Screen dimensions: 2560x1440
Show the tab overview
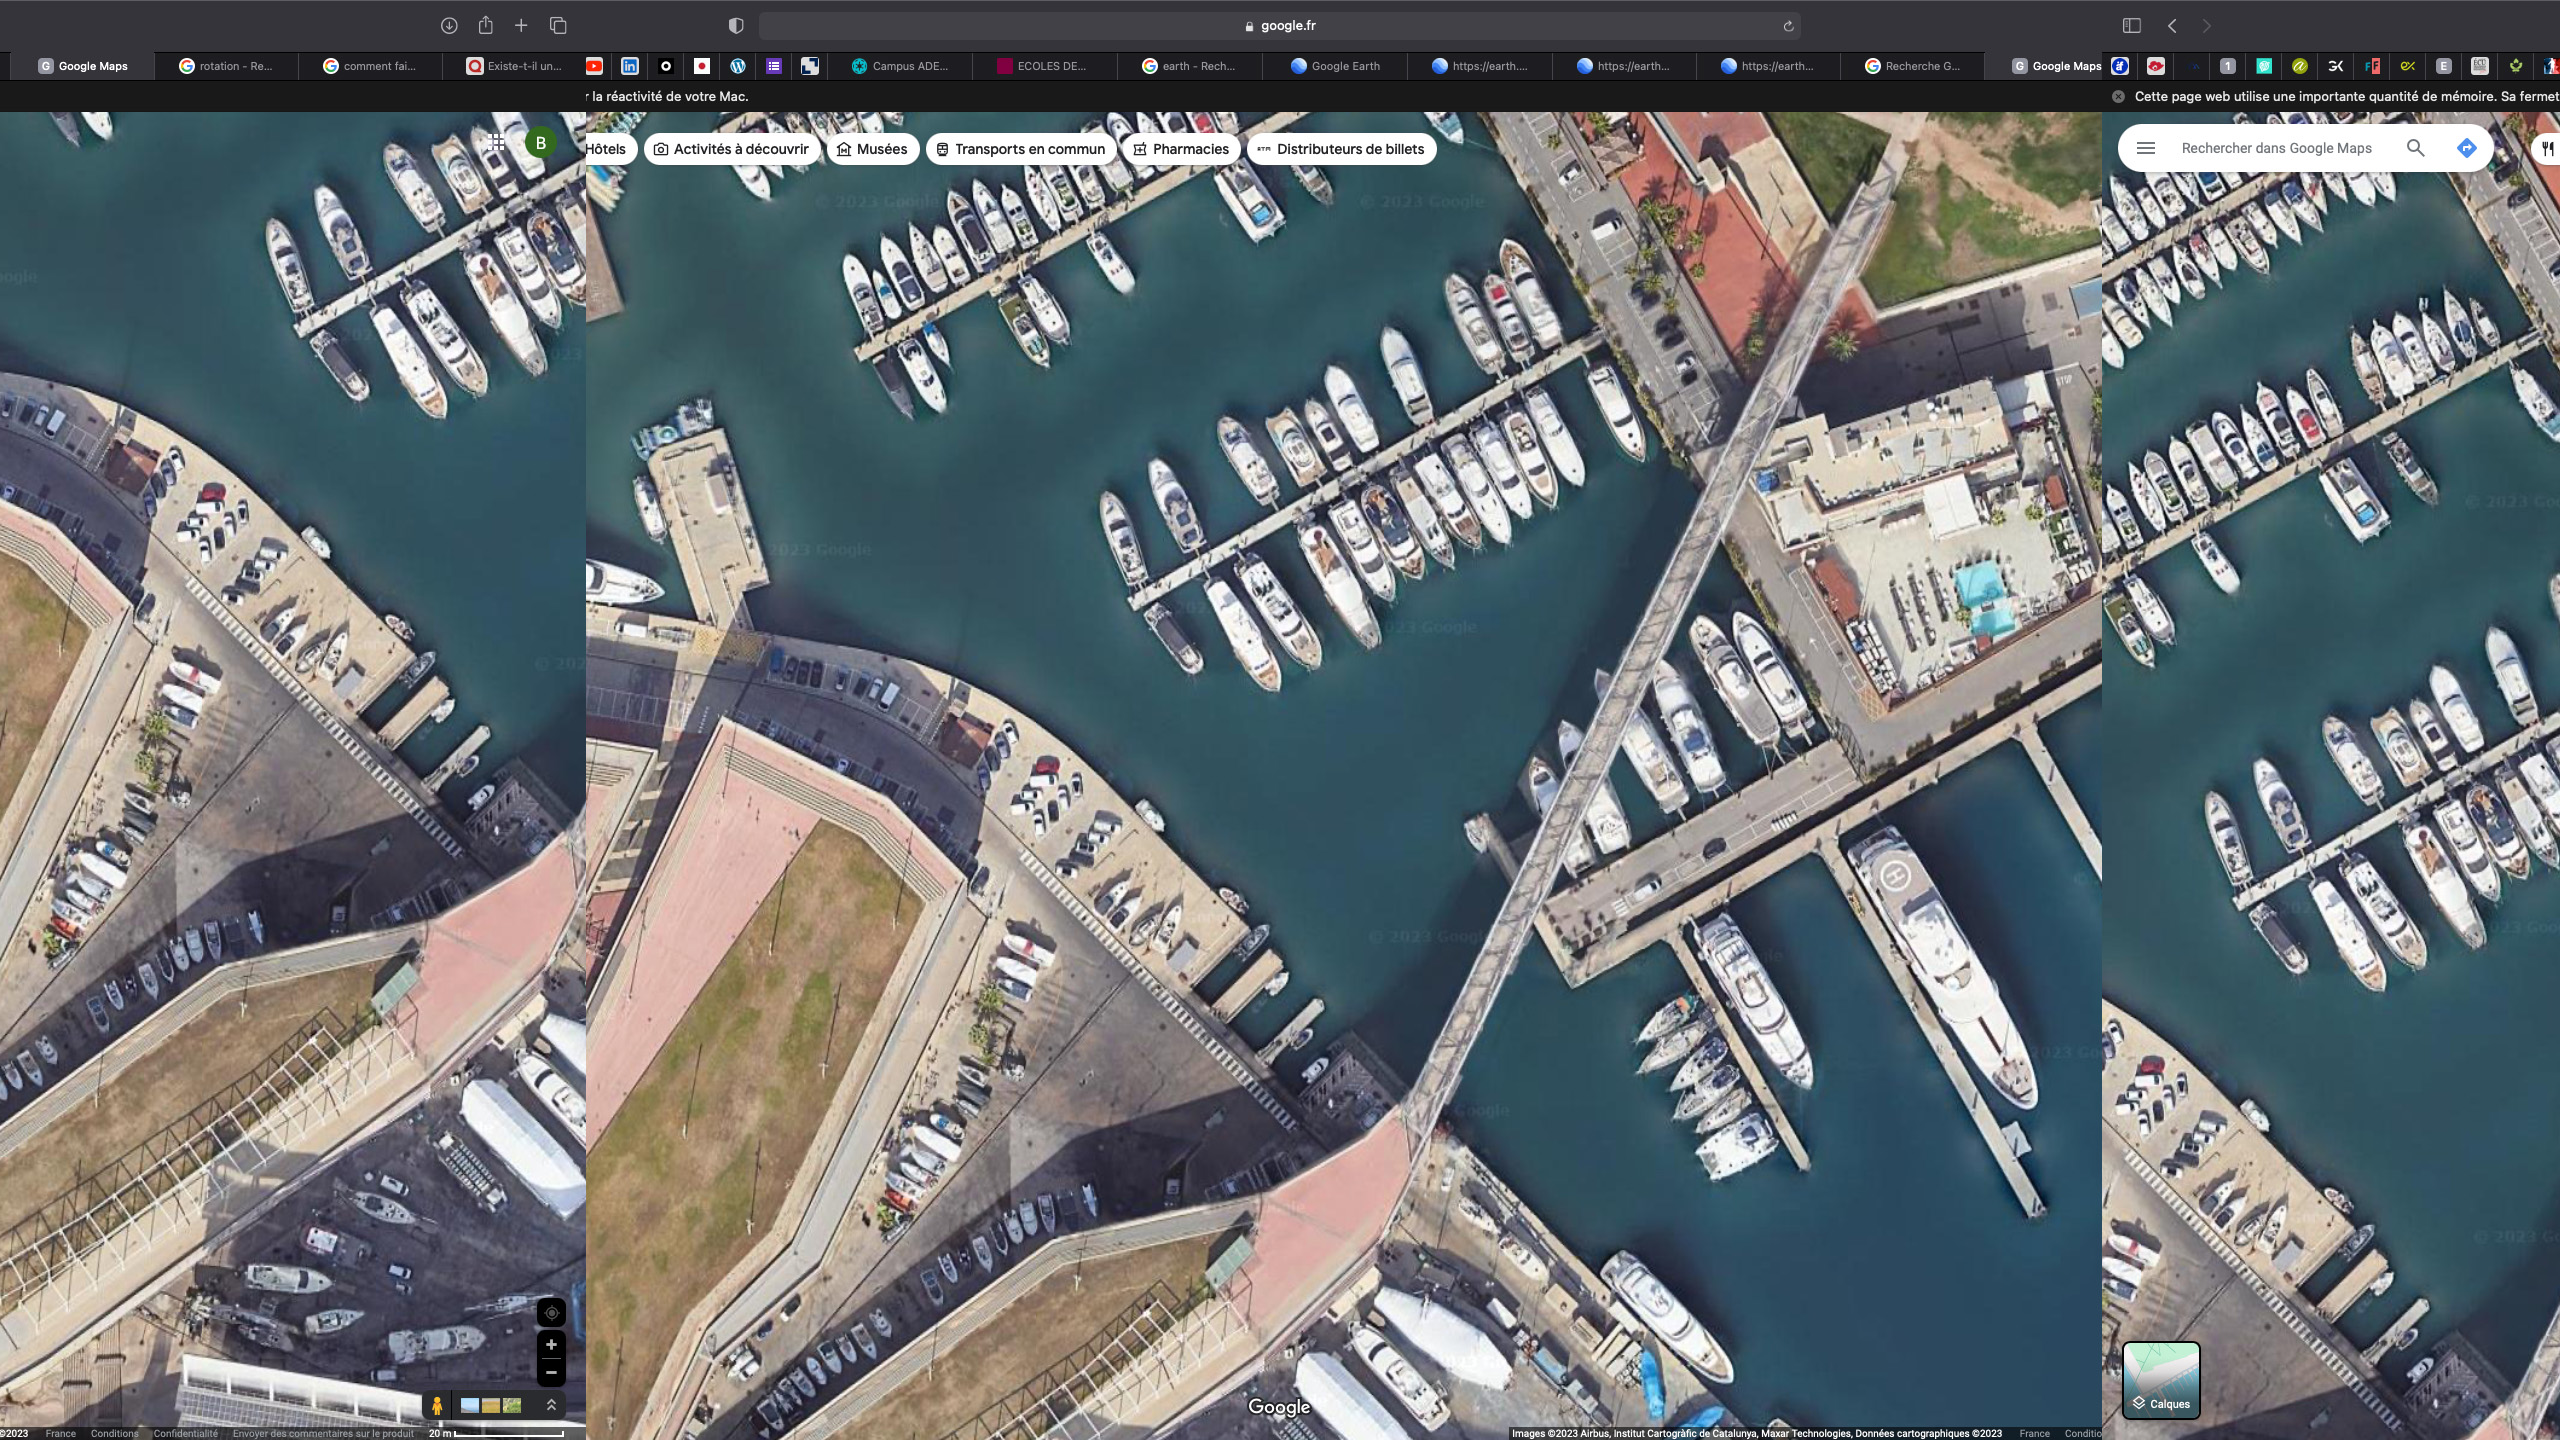tap(558, 25)
